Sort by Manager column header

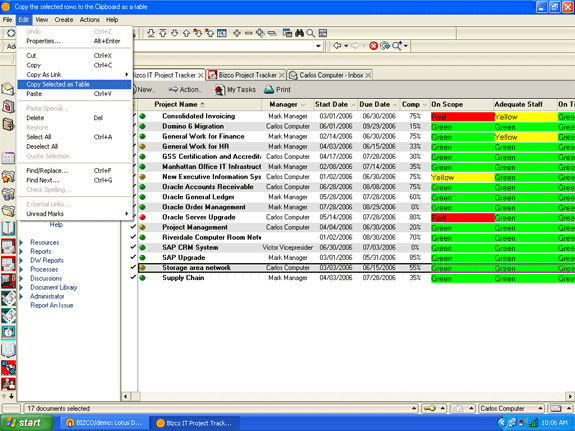(x=288, y=105)
